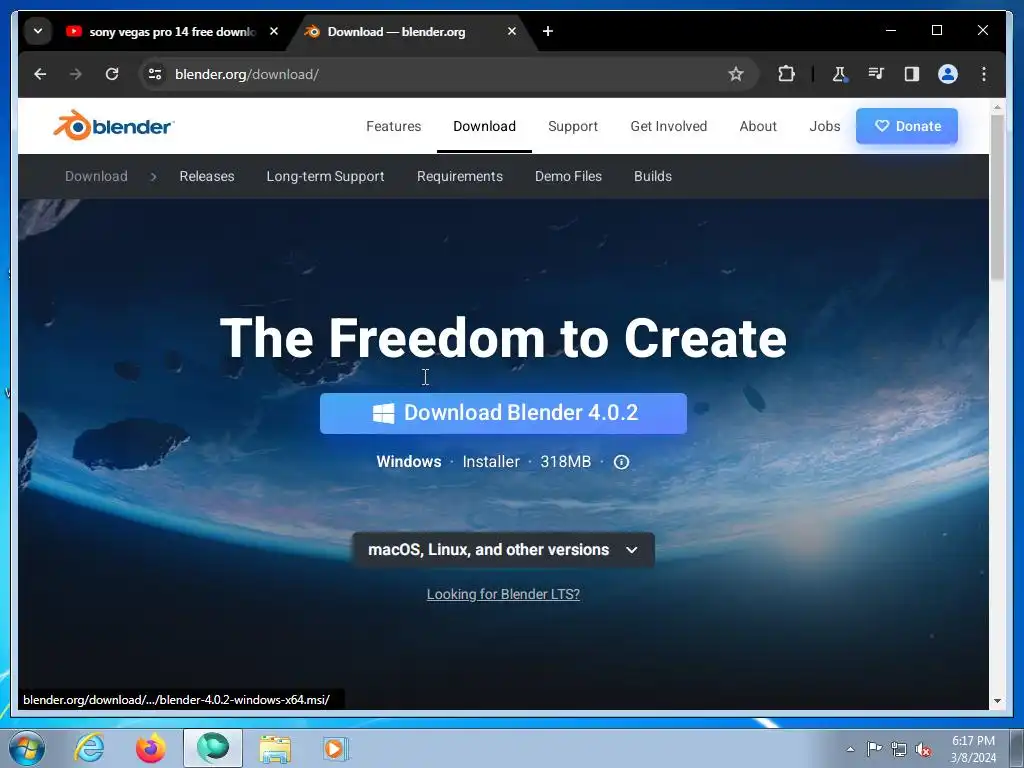
Task: Open the Chrome Labs flask icon
Action: click(840, 74)
